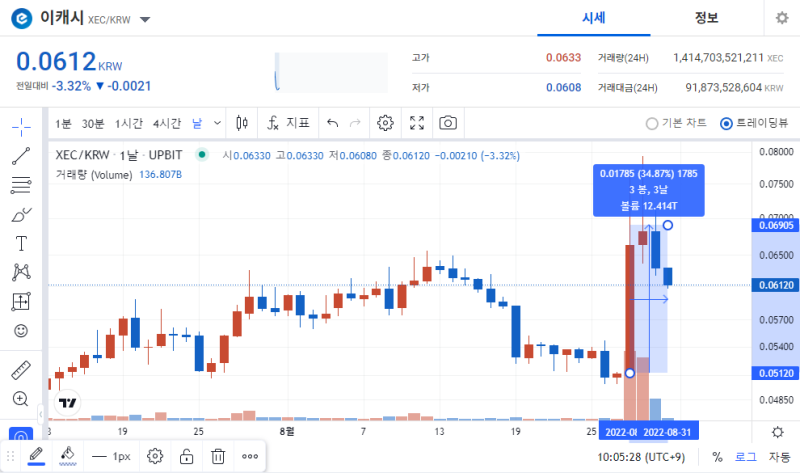Change the drawing fill color bucket
800x473 pixels.
67,456
